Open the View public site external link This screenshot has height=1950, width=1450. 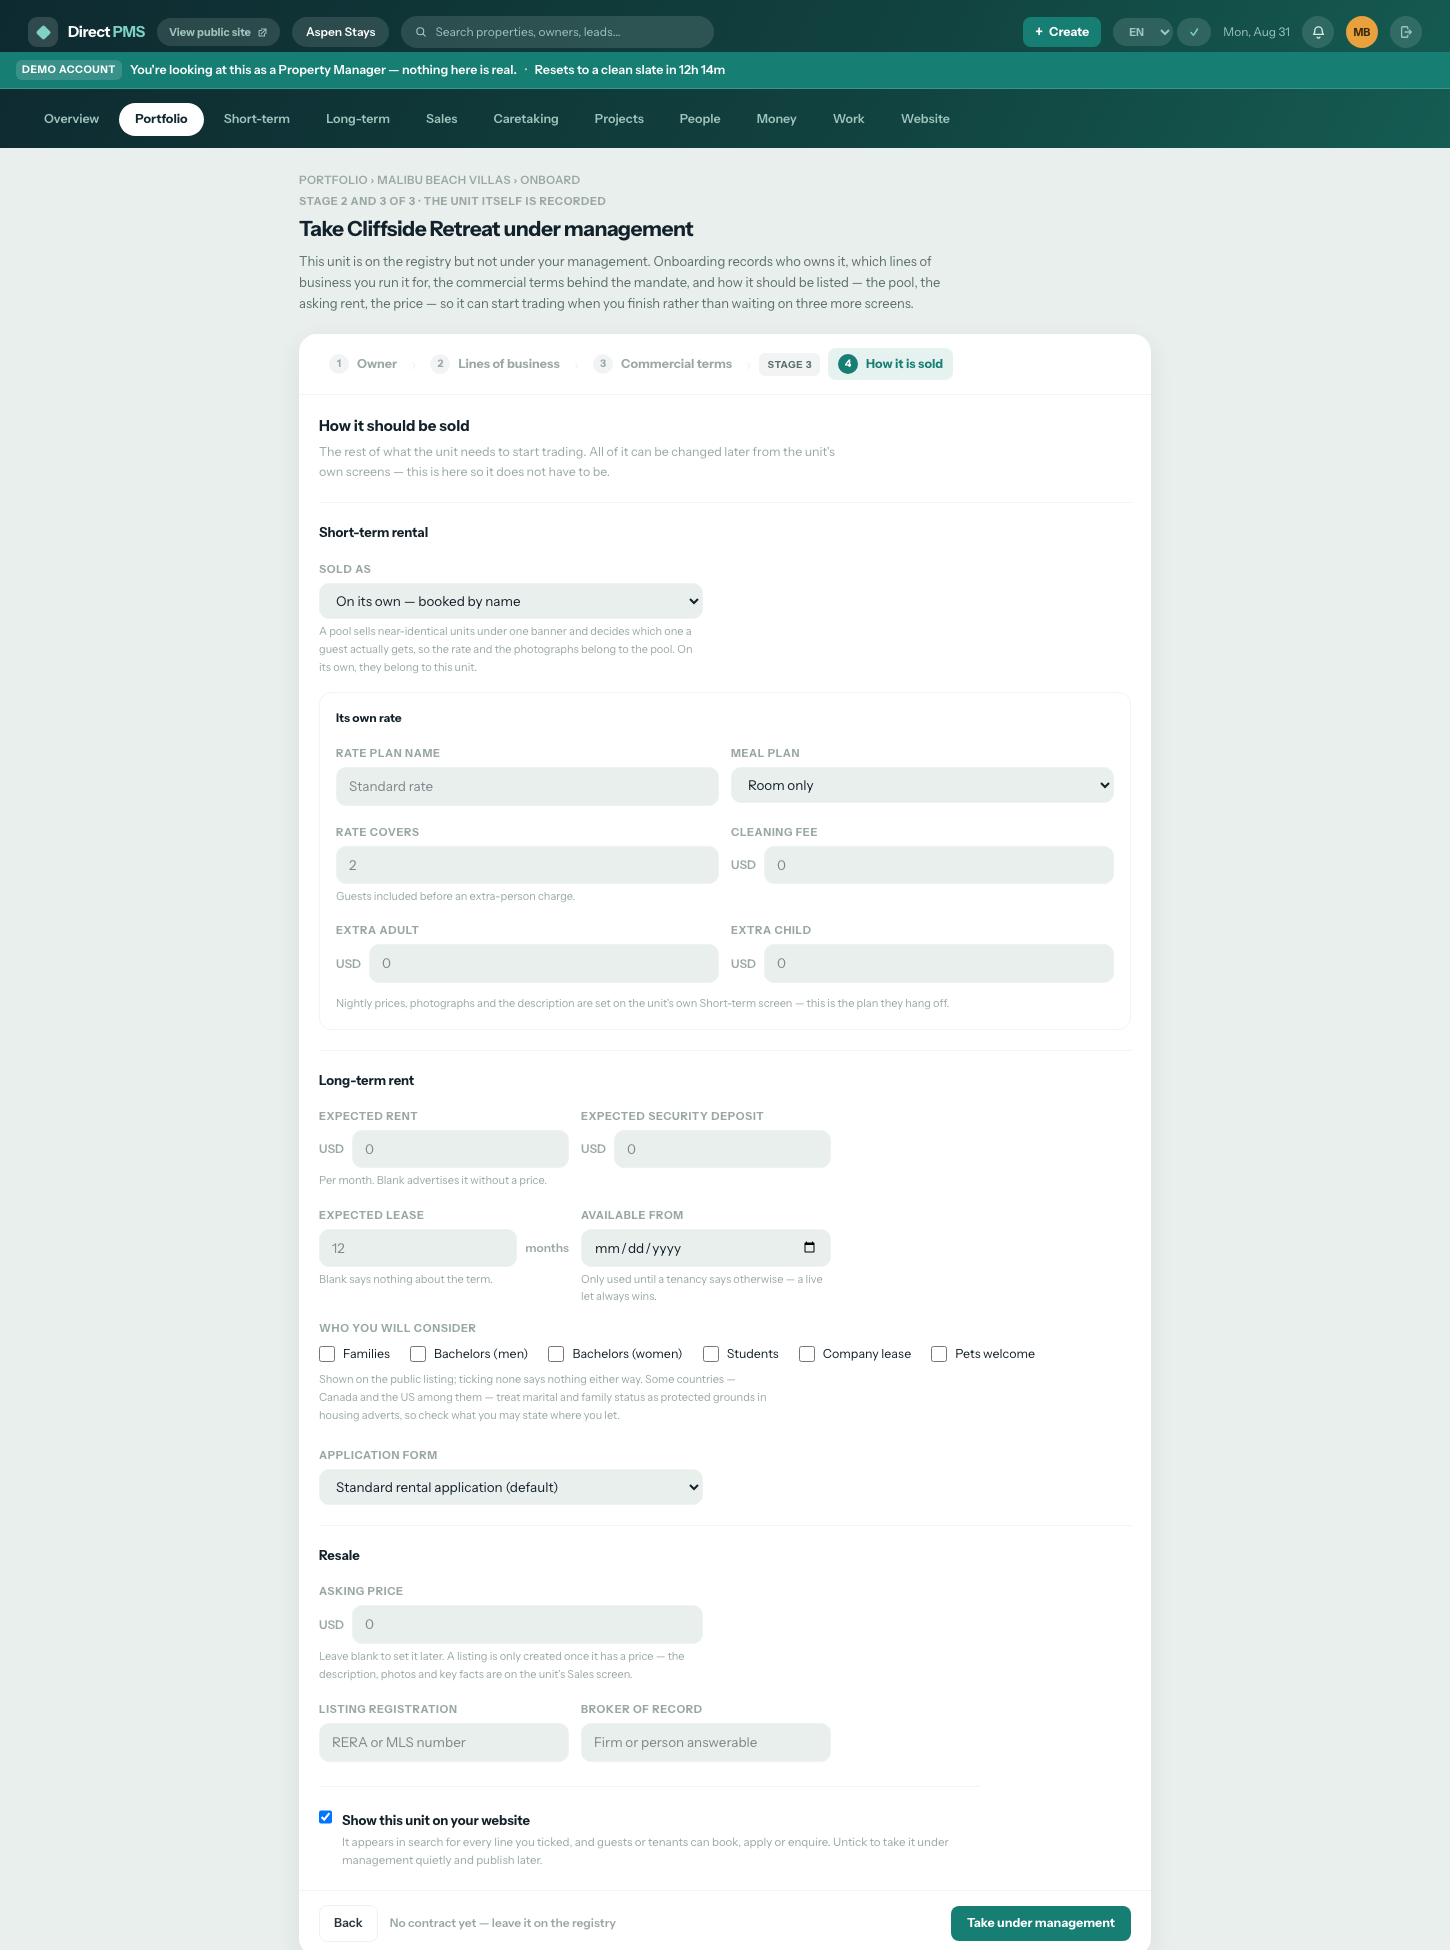click(x=218, y=32)
